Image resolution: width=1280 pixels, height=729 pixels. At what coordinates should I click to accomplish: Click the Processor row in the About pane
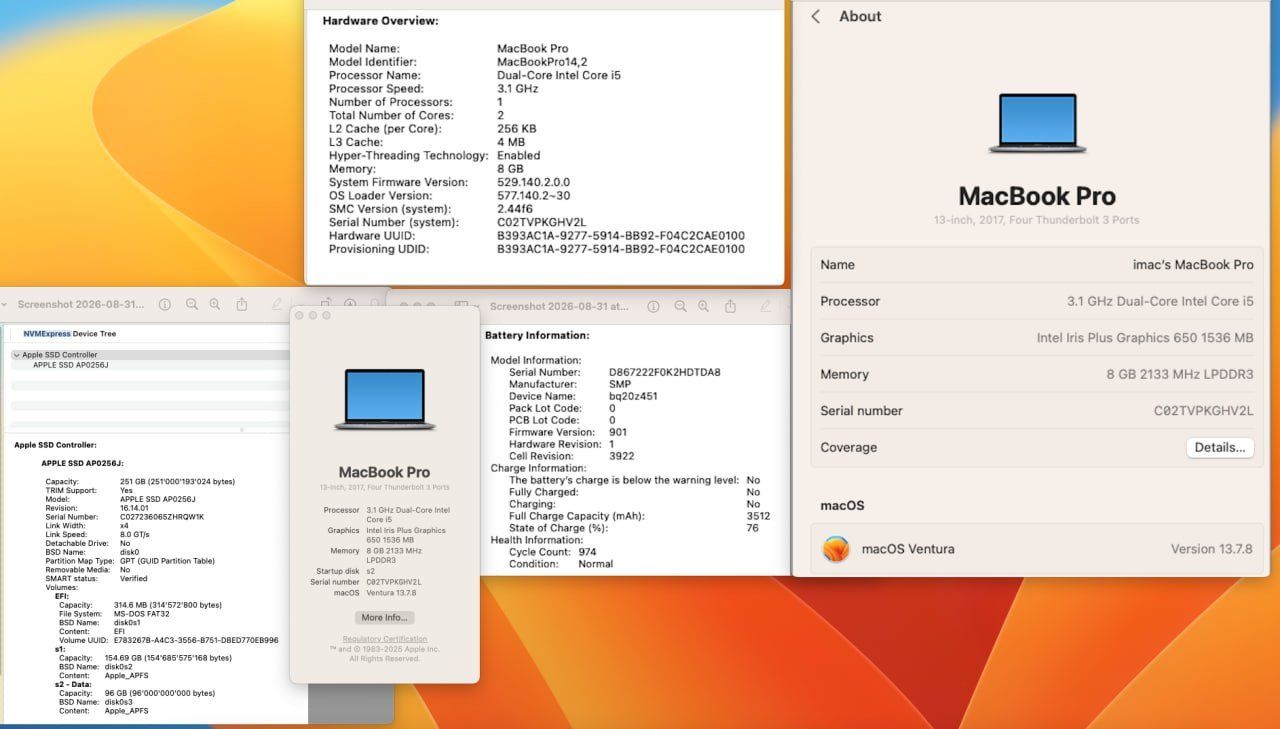pos(1037,301)
